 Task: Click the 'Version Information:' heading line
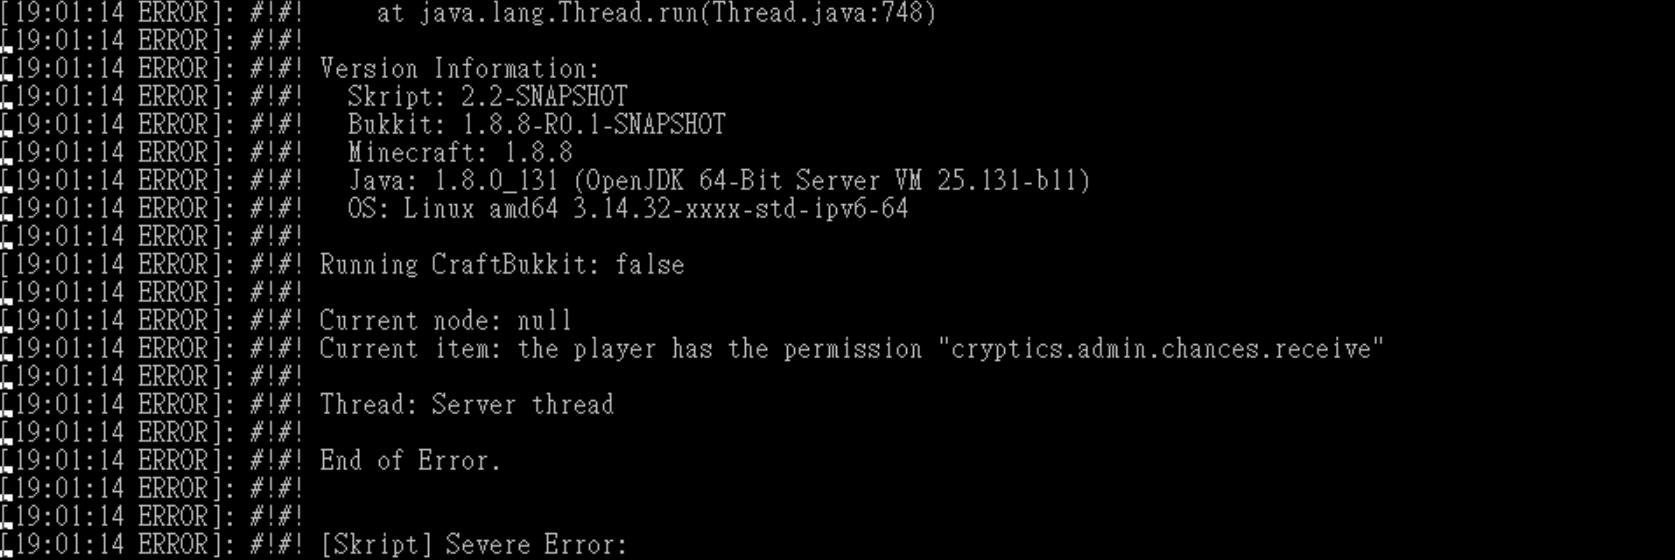459,69
